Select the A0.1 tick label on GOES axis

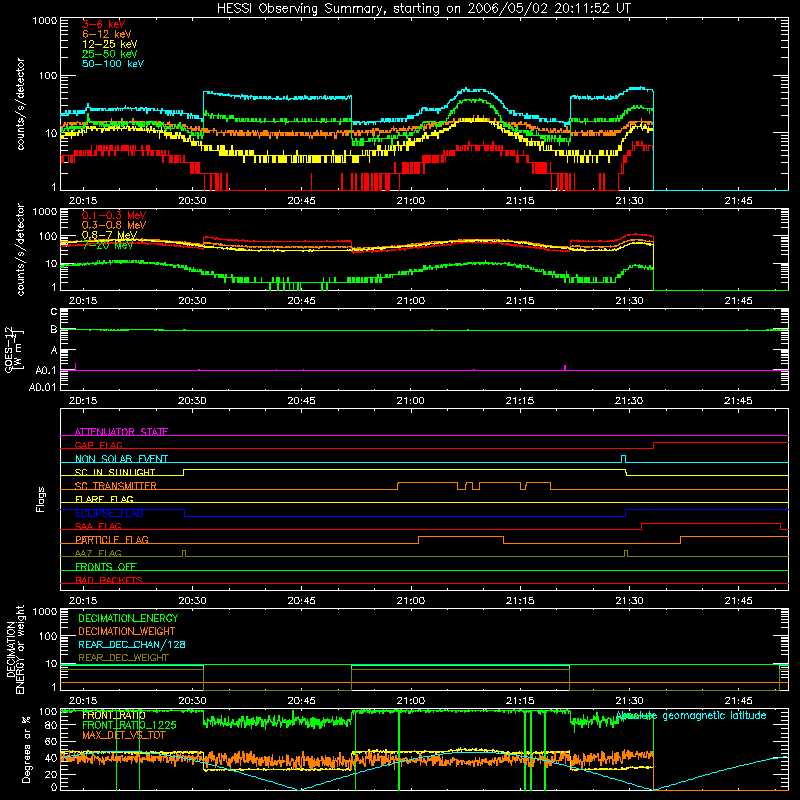click(45, 371)
